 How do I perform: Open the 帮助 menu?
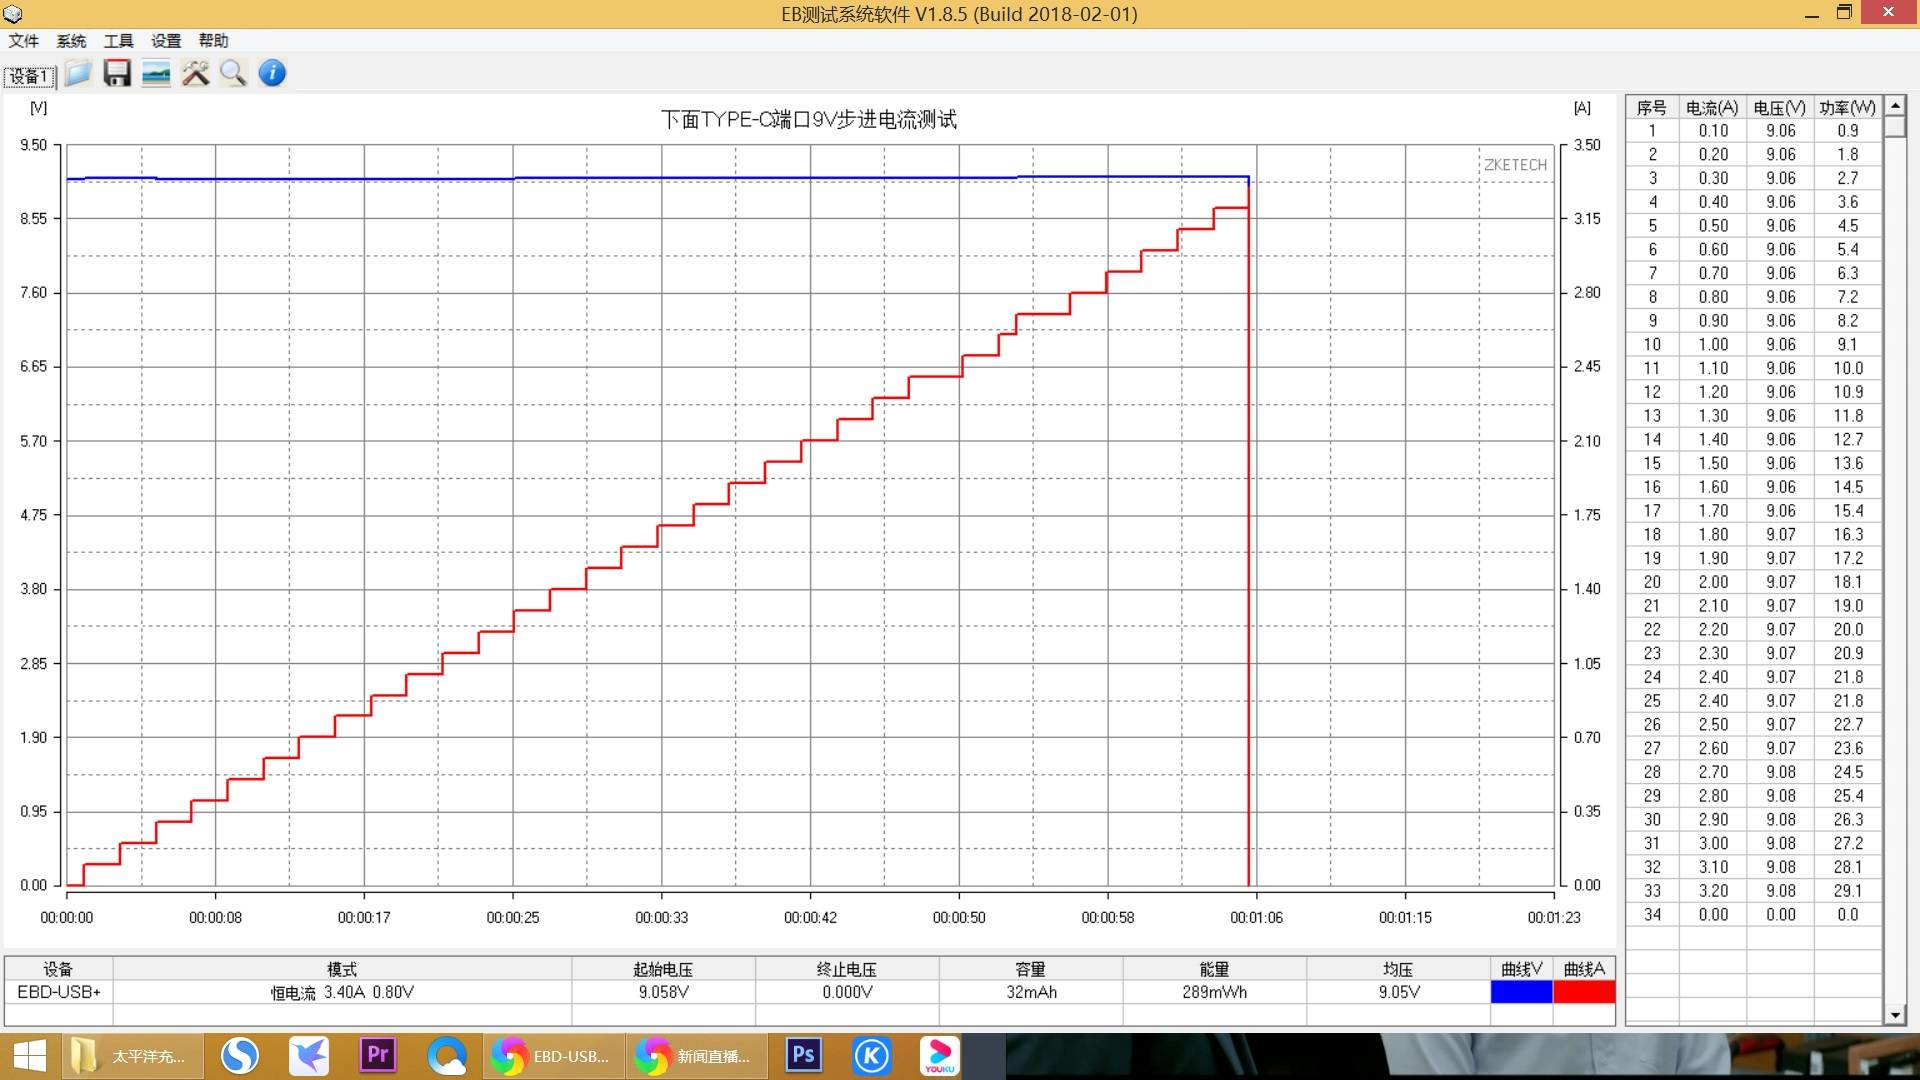tap(213, 41)
